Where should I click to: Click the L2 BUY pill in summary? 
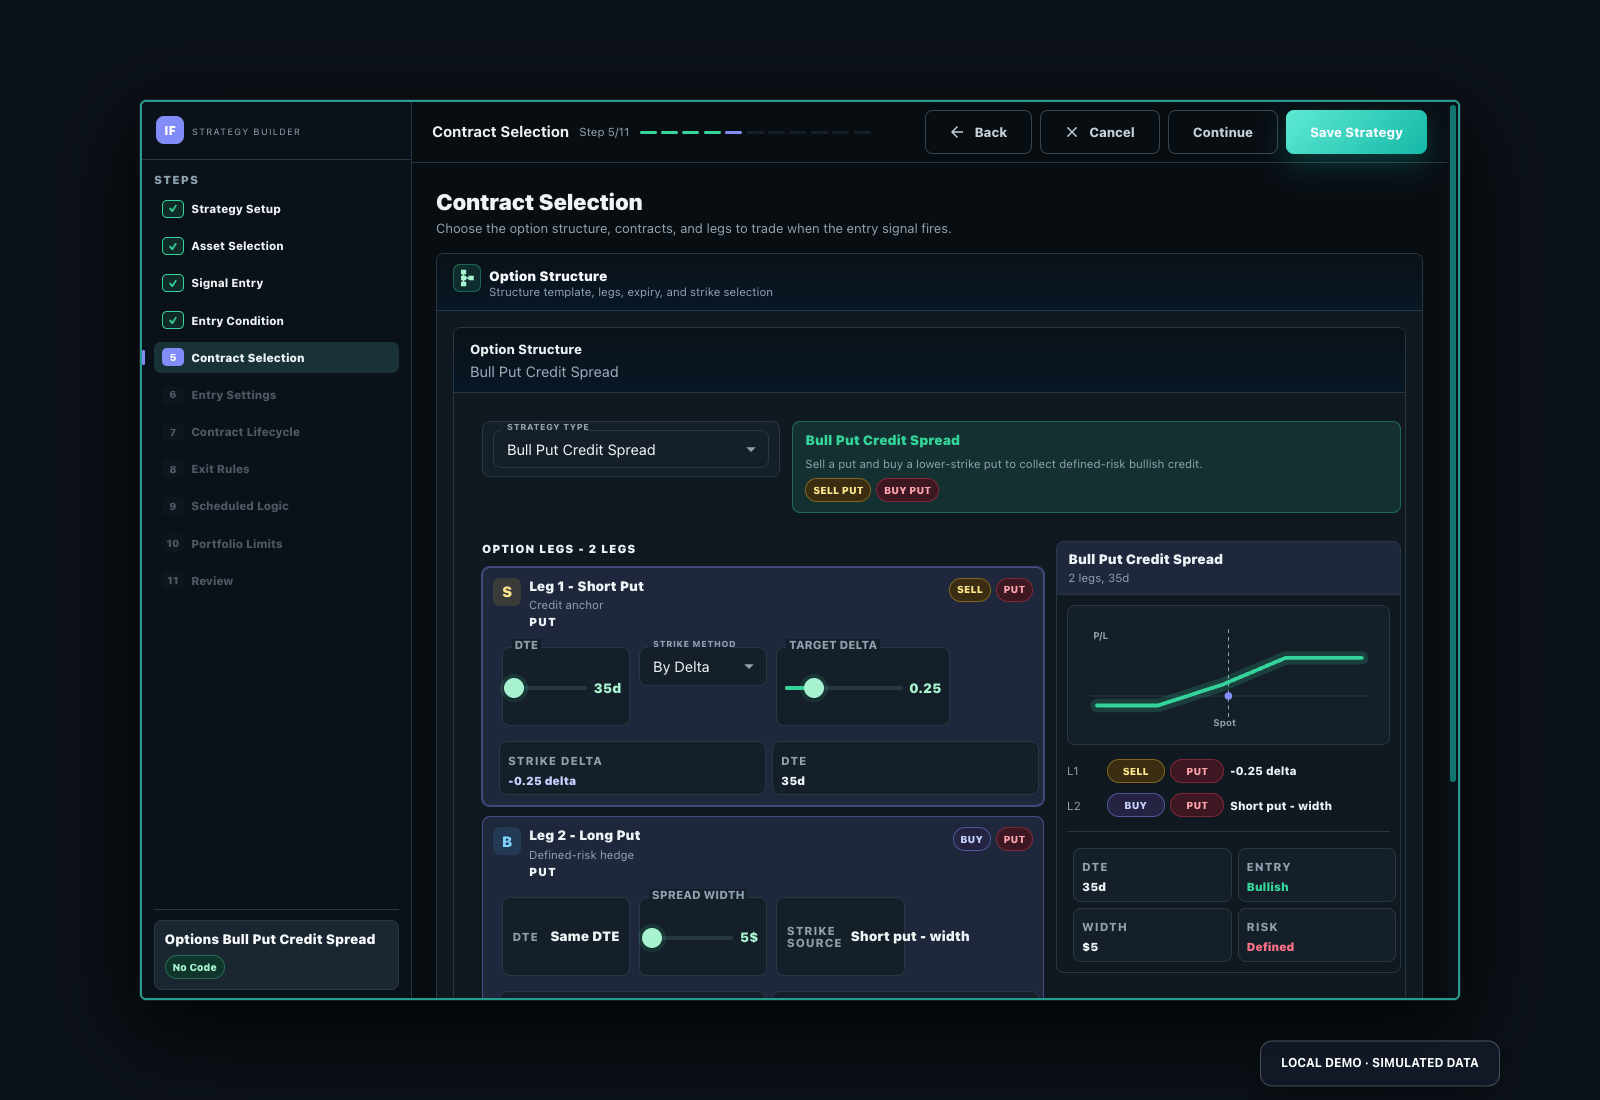[x=1135, y=805]
